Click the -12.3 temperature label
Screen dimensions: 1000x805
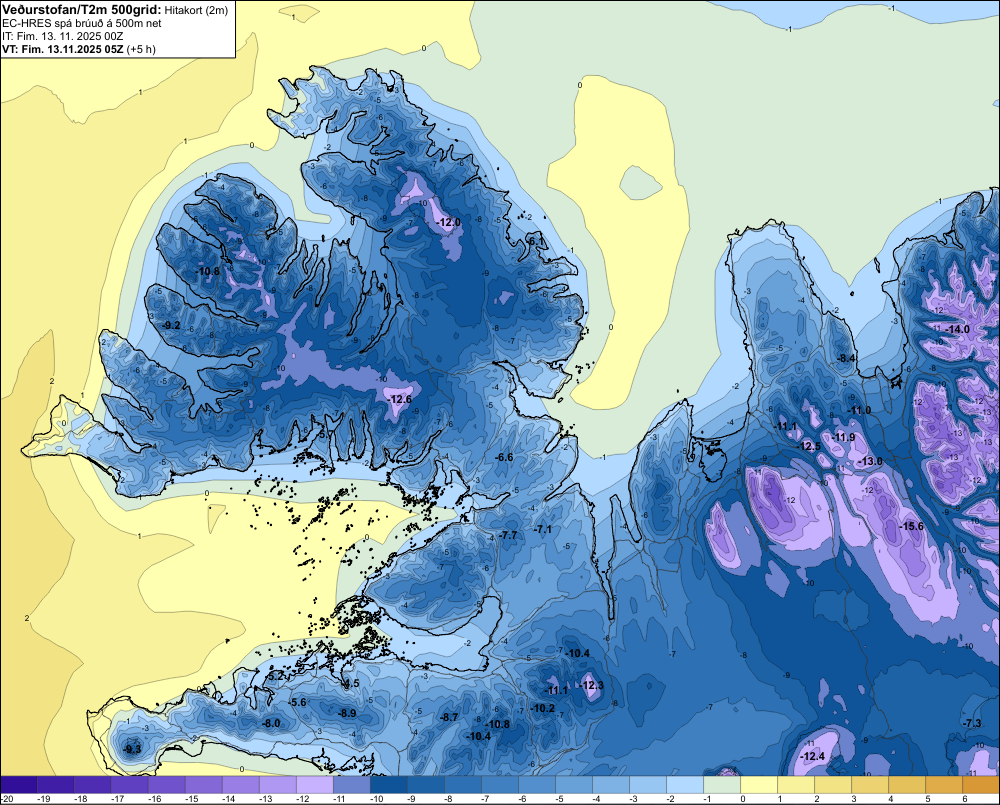click(592, 685)
